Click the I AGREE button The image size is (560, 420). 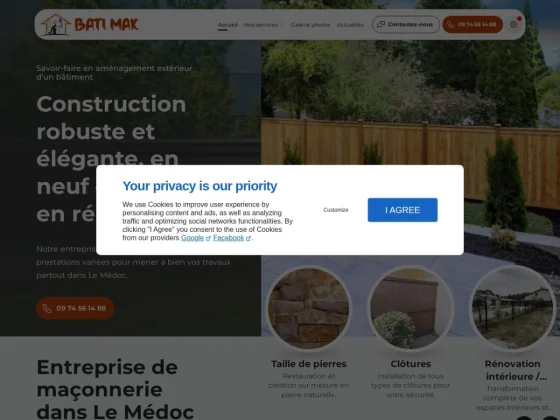point(402,210)
